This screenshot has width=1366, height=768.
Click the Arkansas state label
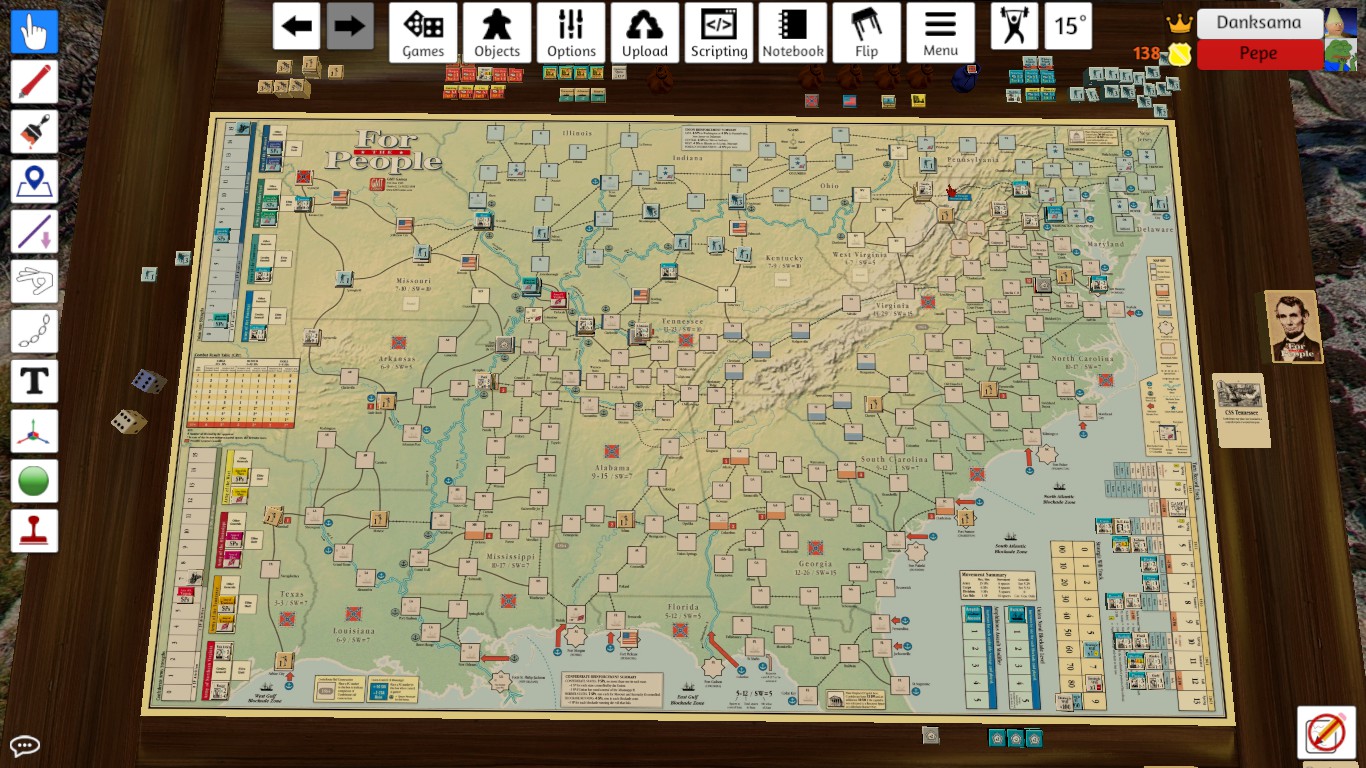pyautogui.click(x=397, y=358)
